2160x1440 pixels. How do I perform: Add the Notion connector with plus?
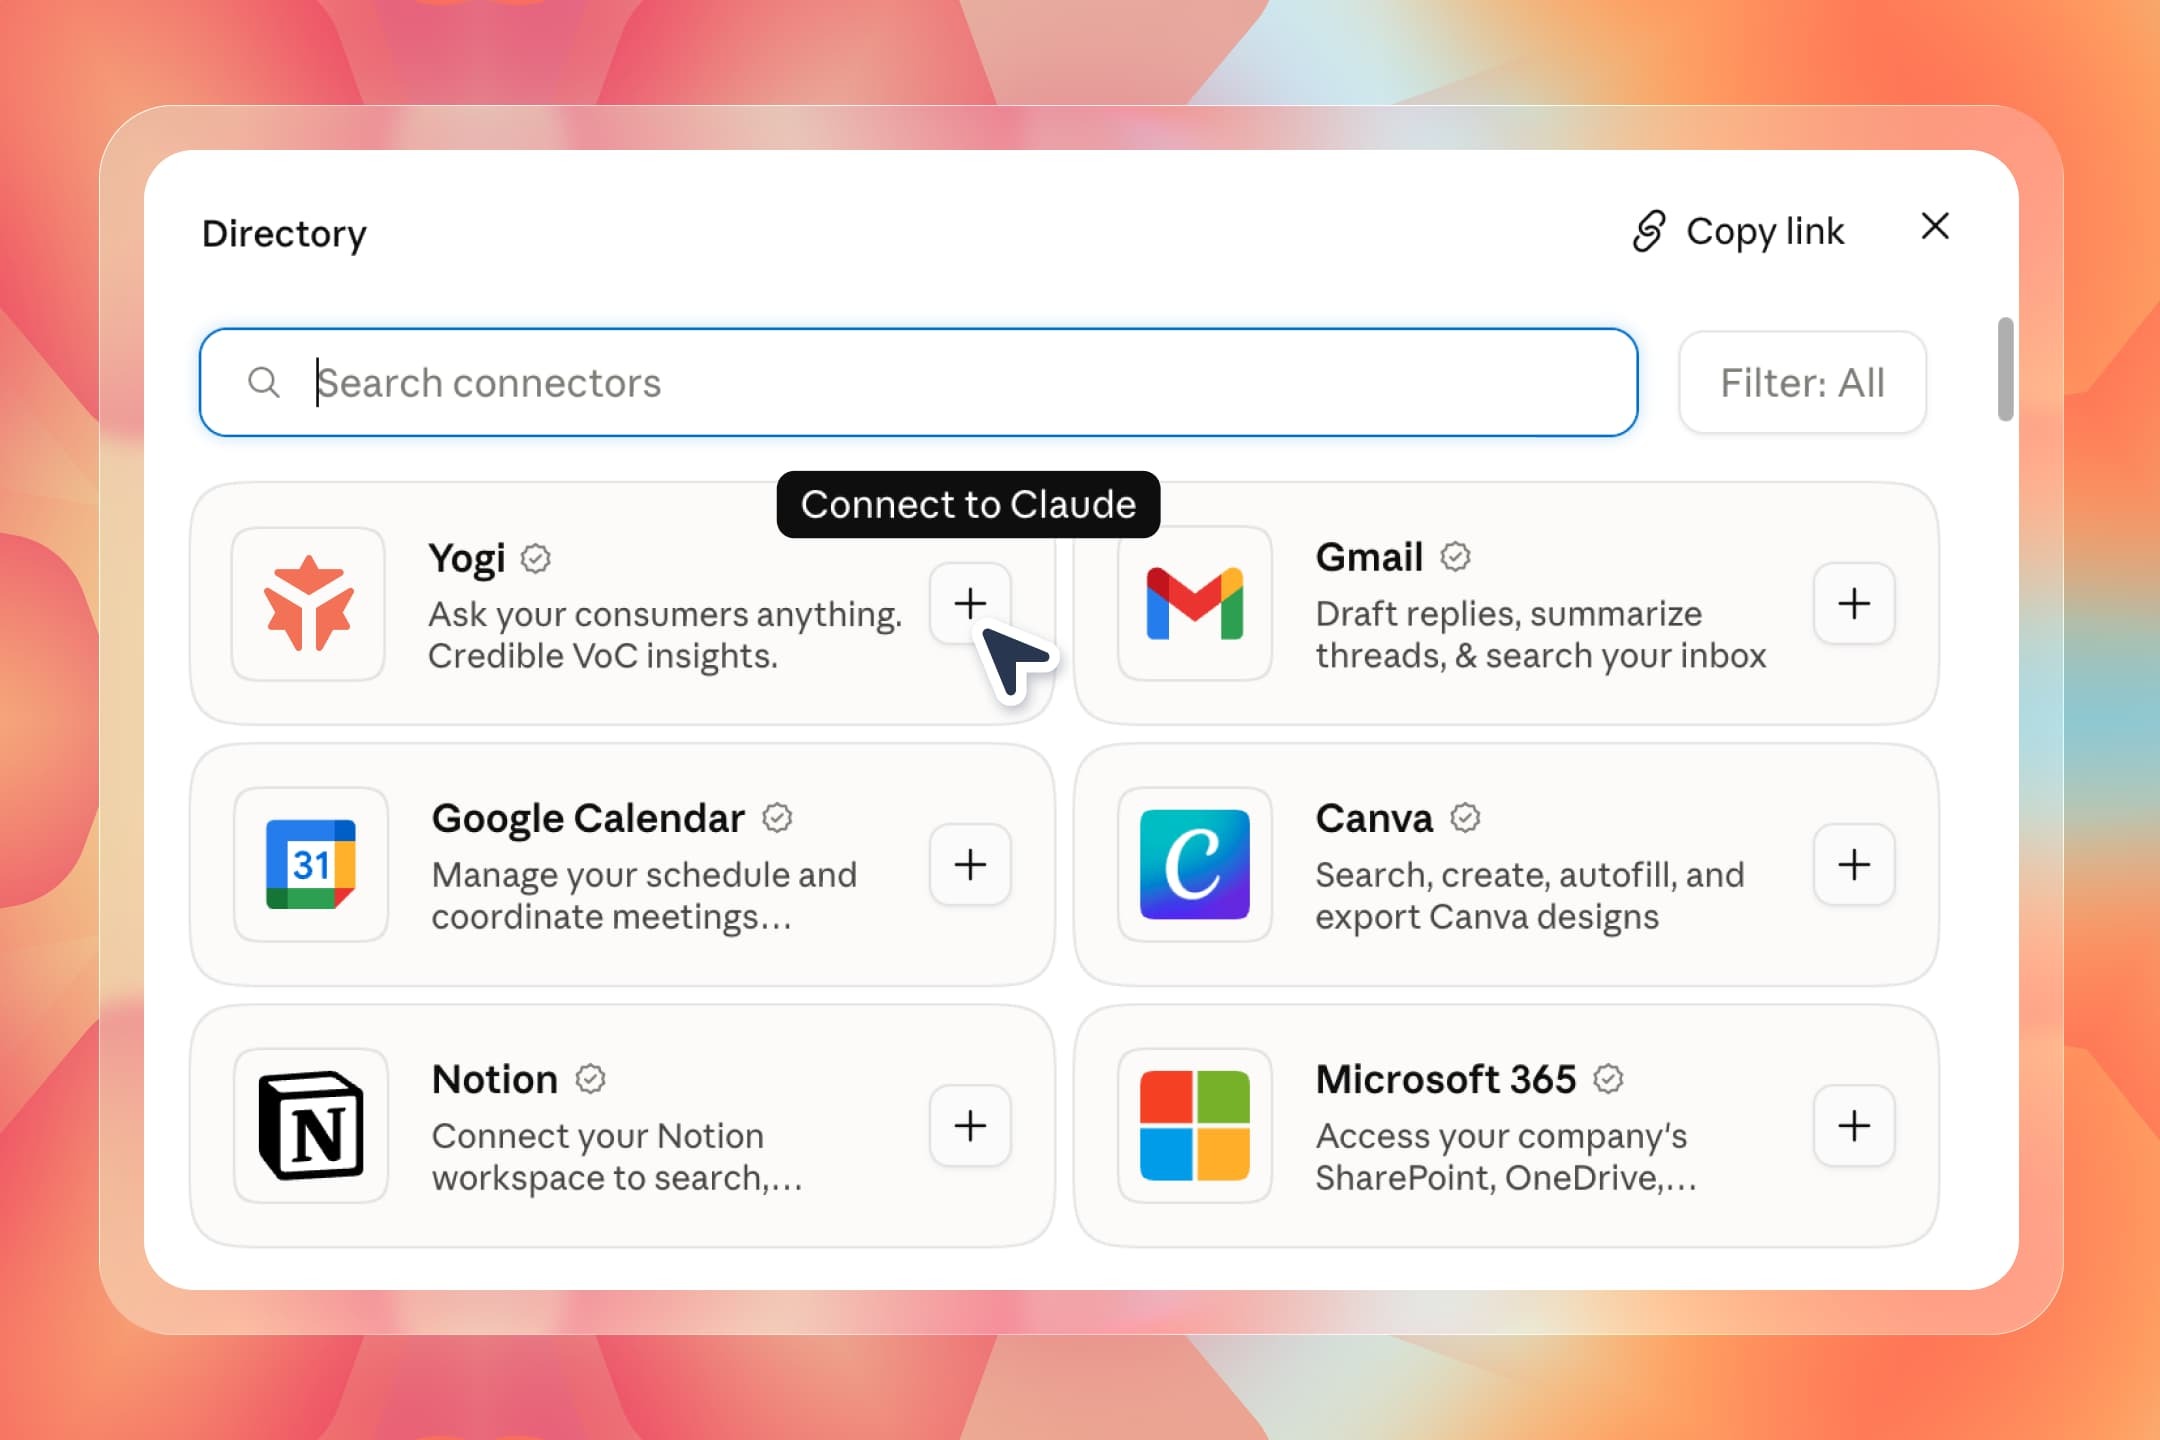point(970,1126)
